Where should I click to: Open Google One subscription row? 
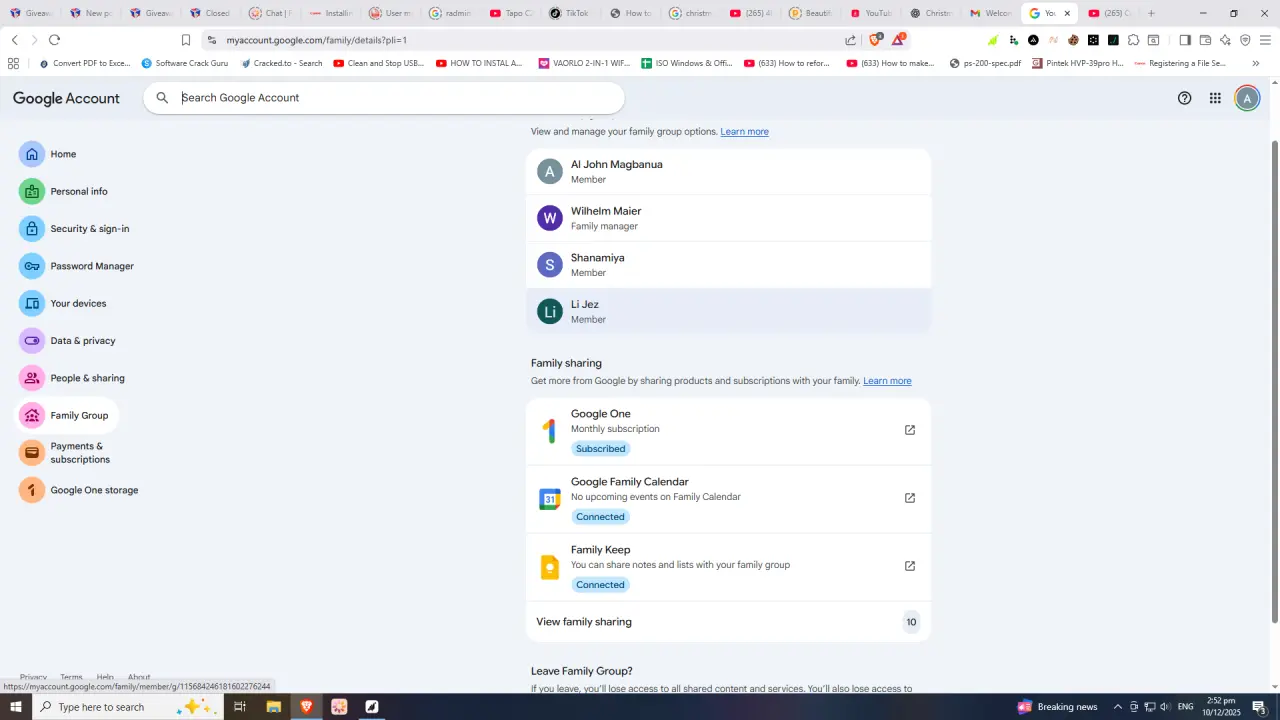click(x=728, y=431)
